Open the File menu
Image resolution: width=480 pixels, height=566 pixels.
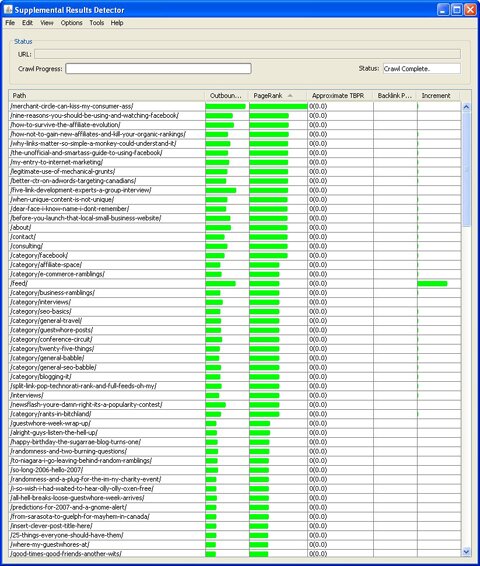tap(10, 23)
